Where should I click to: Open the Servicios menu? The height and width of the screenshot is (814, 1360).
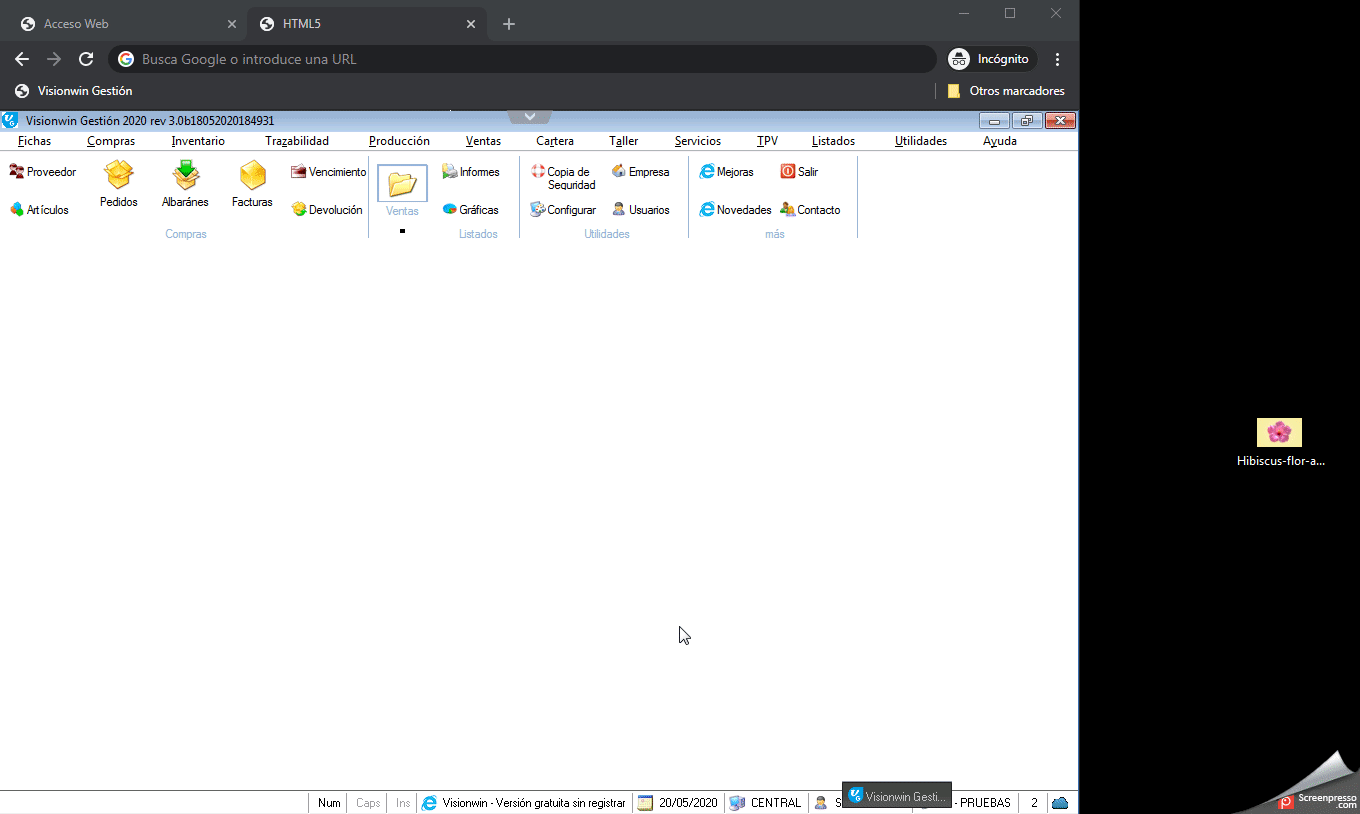click(x=698, y=141)
